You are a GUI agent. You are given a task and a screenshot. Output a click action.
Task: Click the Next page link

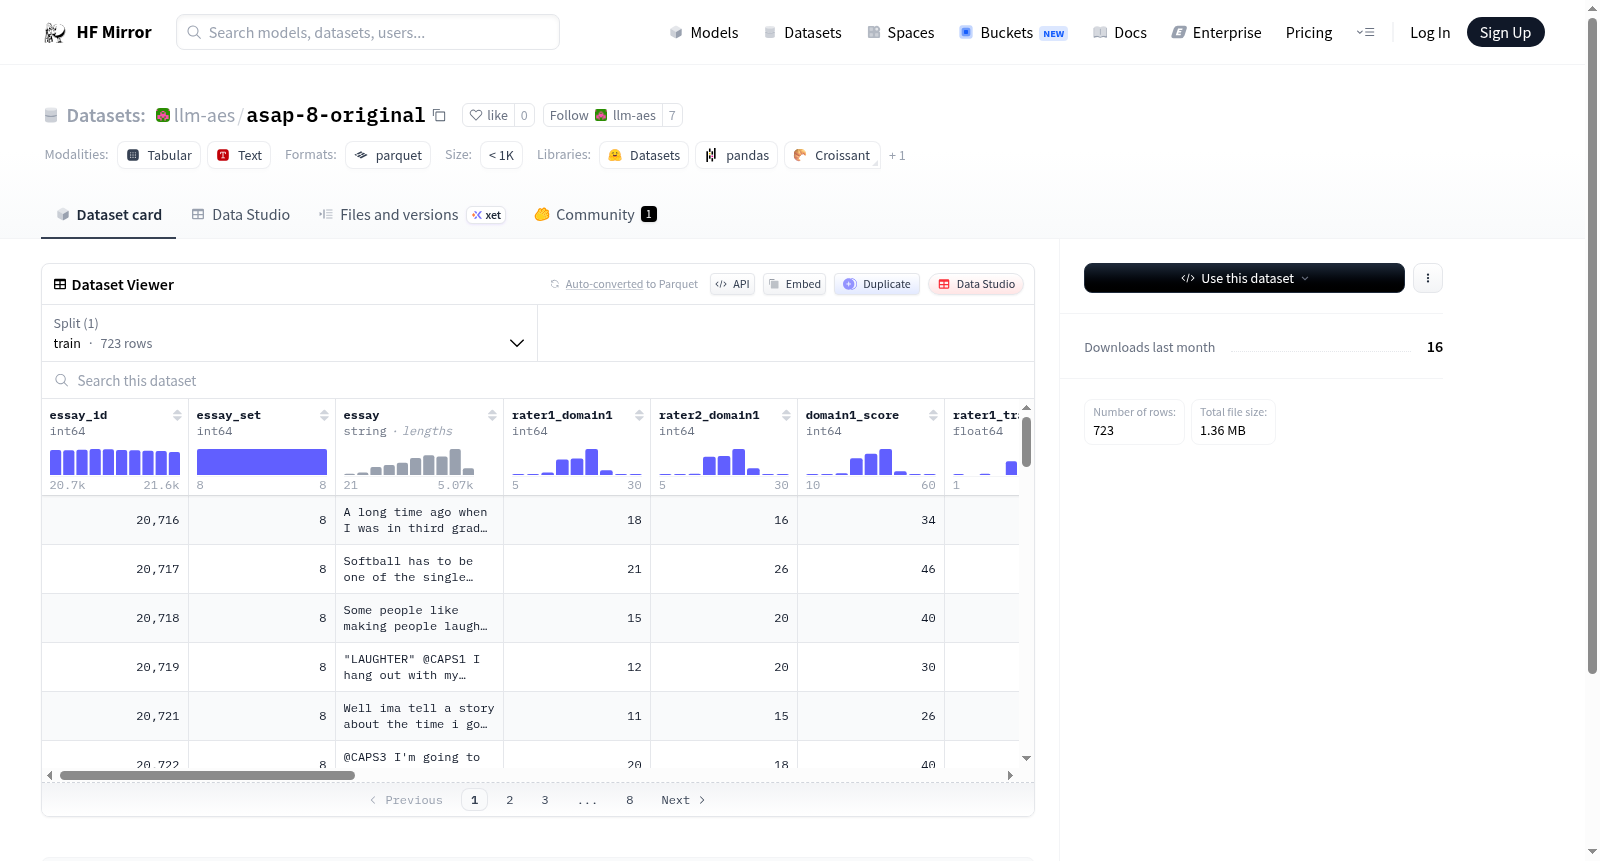pos(683,800)
